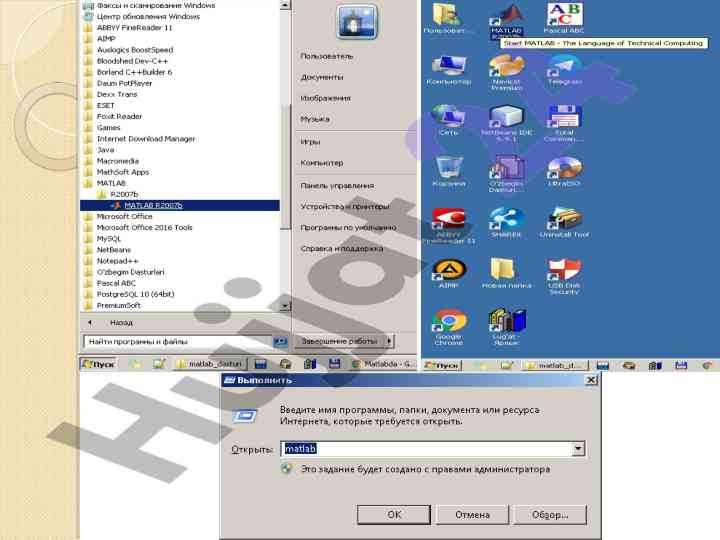Image resolution: width=720 pixels, height=540 pixels.
Task: Select MATLAB R2007b in the programs list
Action: 153,205
